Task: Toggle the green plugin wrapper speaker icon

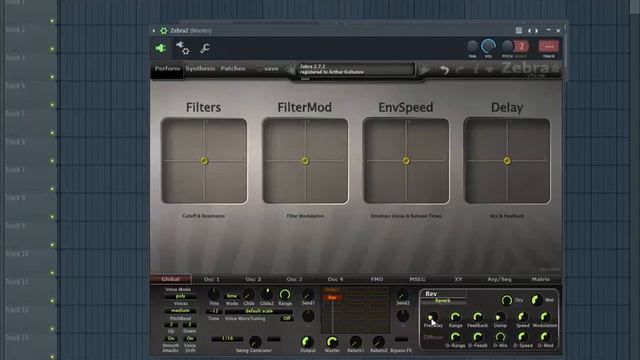Action: 160,48
